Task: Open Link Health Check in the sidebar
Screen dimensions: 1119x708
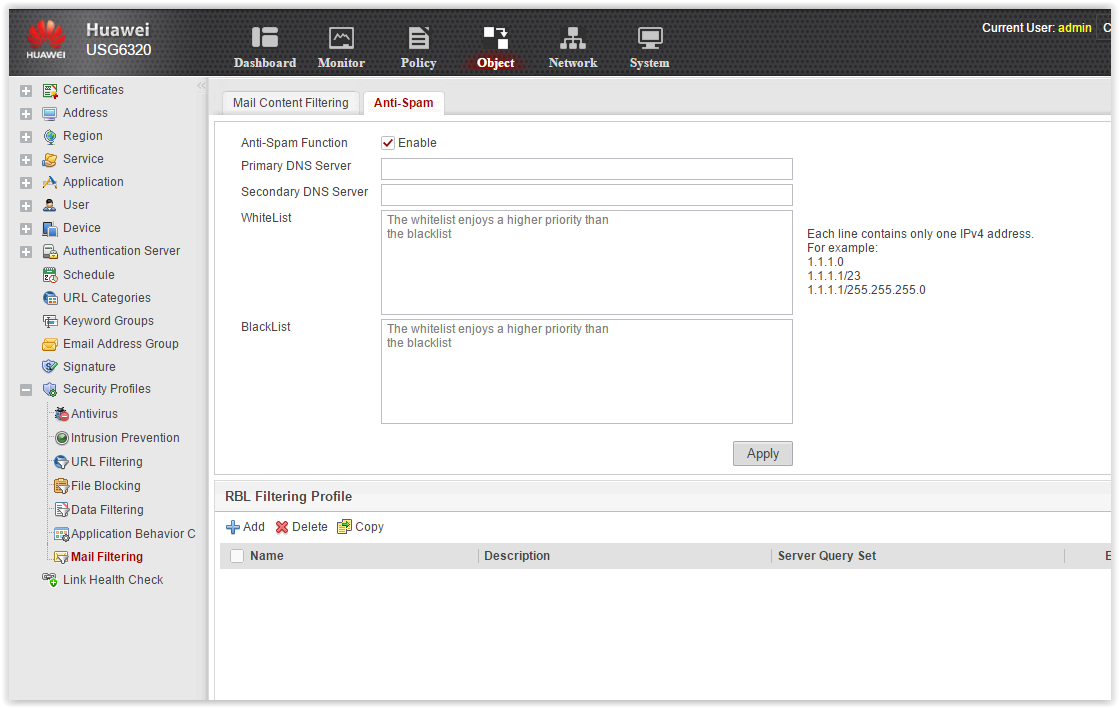Action: click(113, 580)
